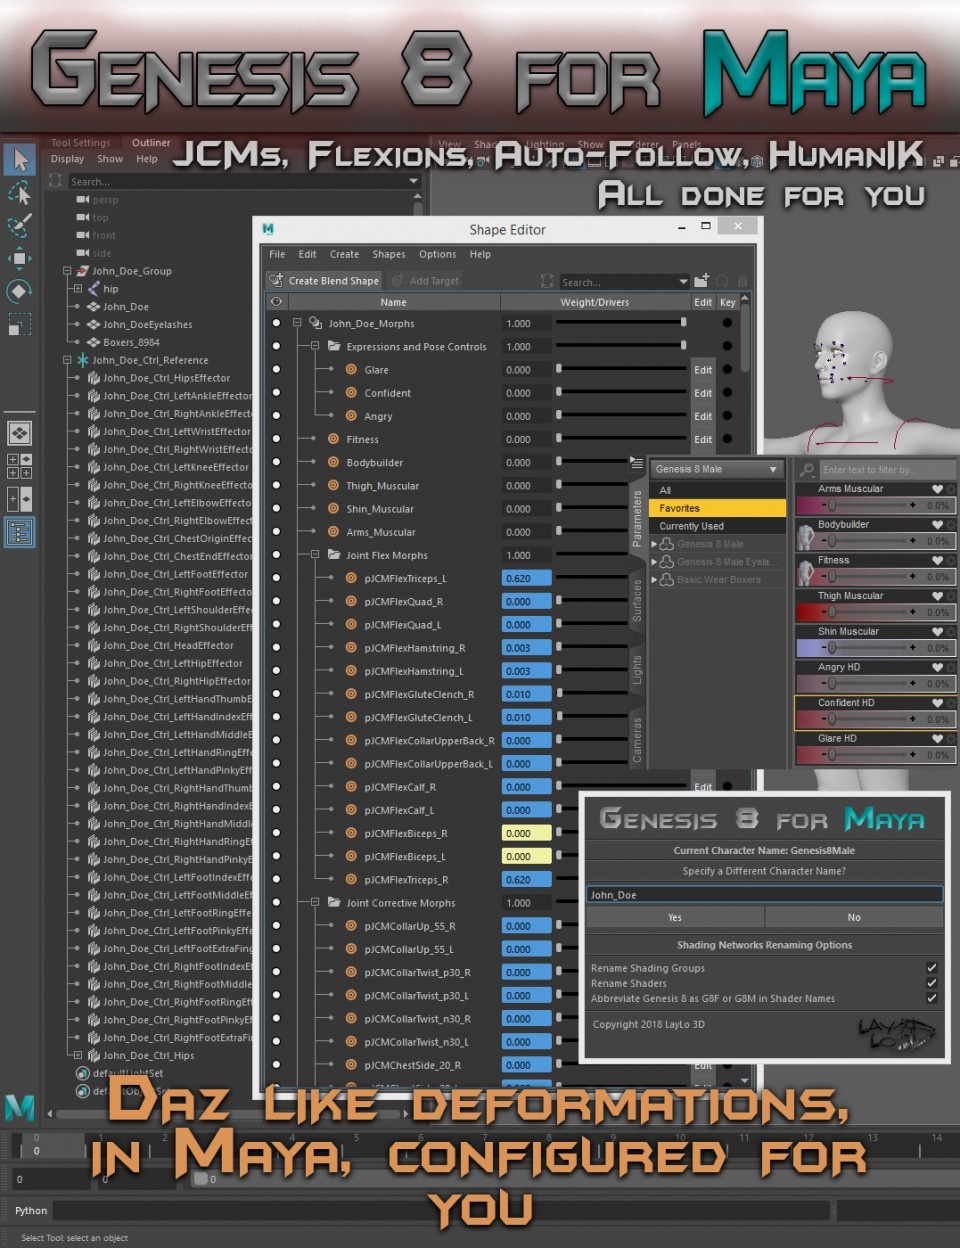The image size is (960, 1248).
Task: Click the Thigh Muscular slider handle
Action: click(x=832, y=611)
